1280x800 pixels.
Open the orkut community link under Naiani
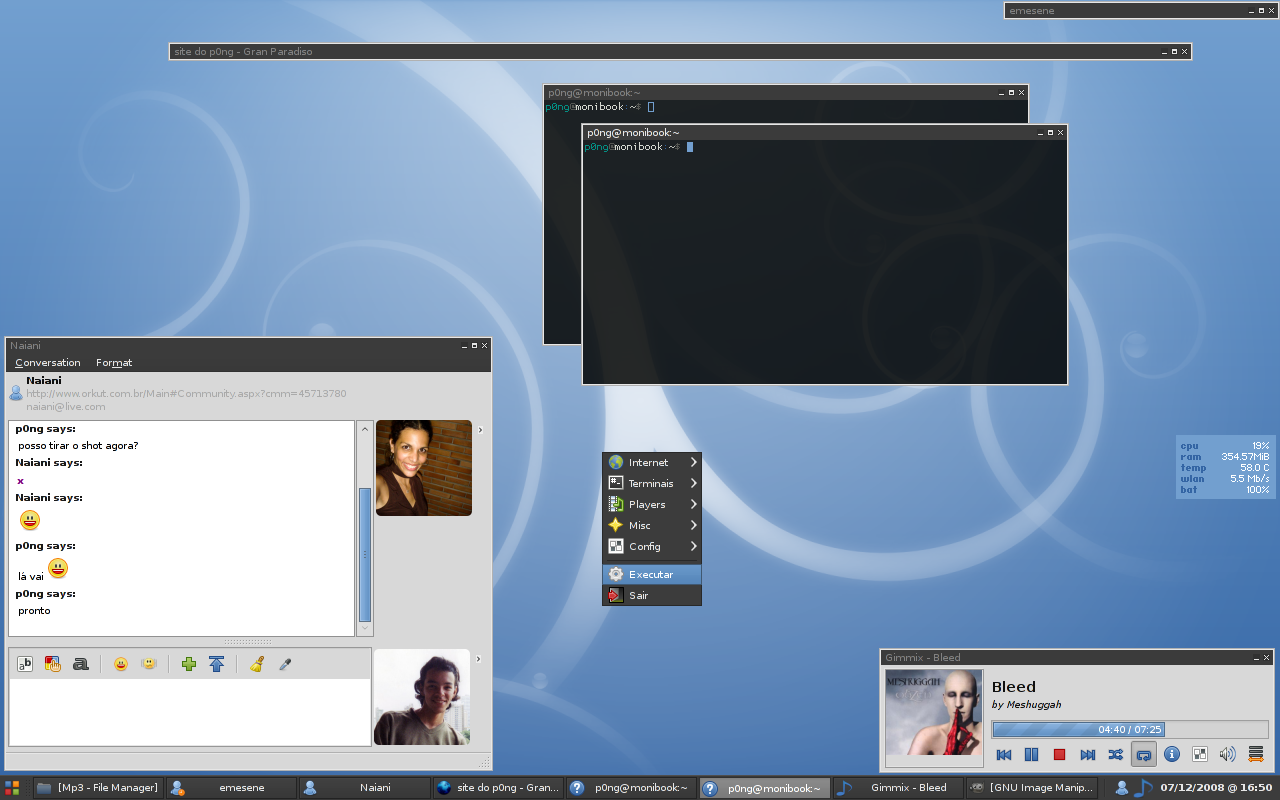(x=186, y=393)
